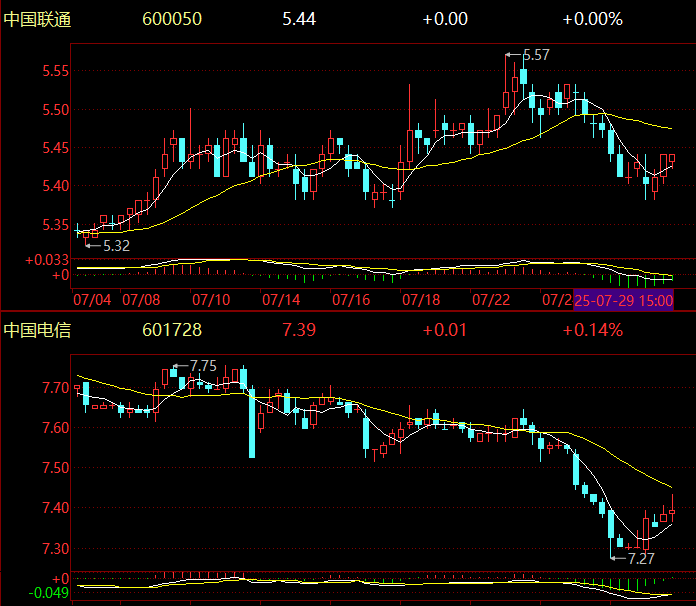Click the +0.01 change value

coord(445,330)
